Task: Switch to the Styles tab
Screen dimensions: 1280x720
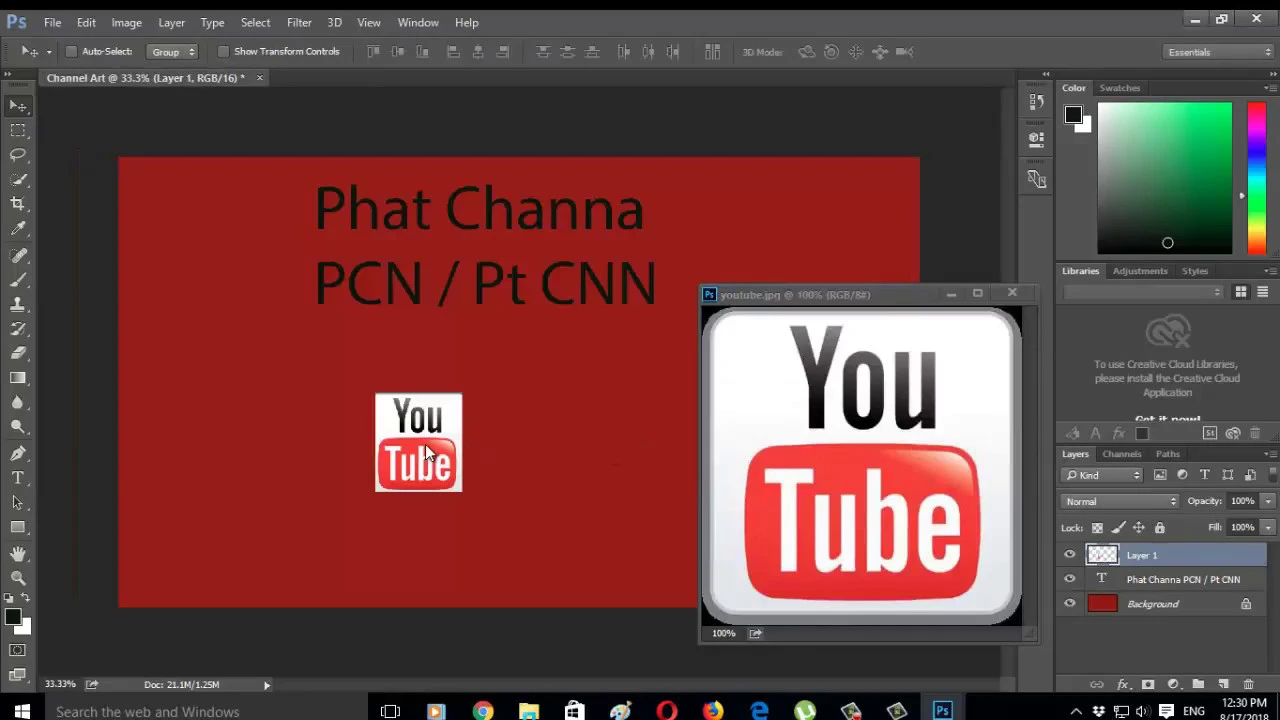Action: (x=1195, y=271)
